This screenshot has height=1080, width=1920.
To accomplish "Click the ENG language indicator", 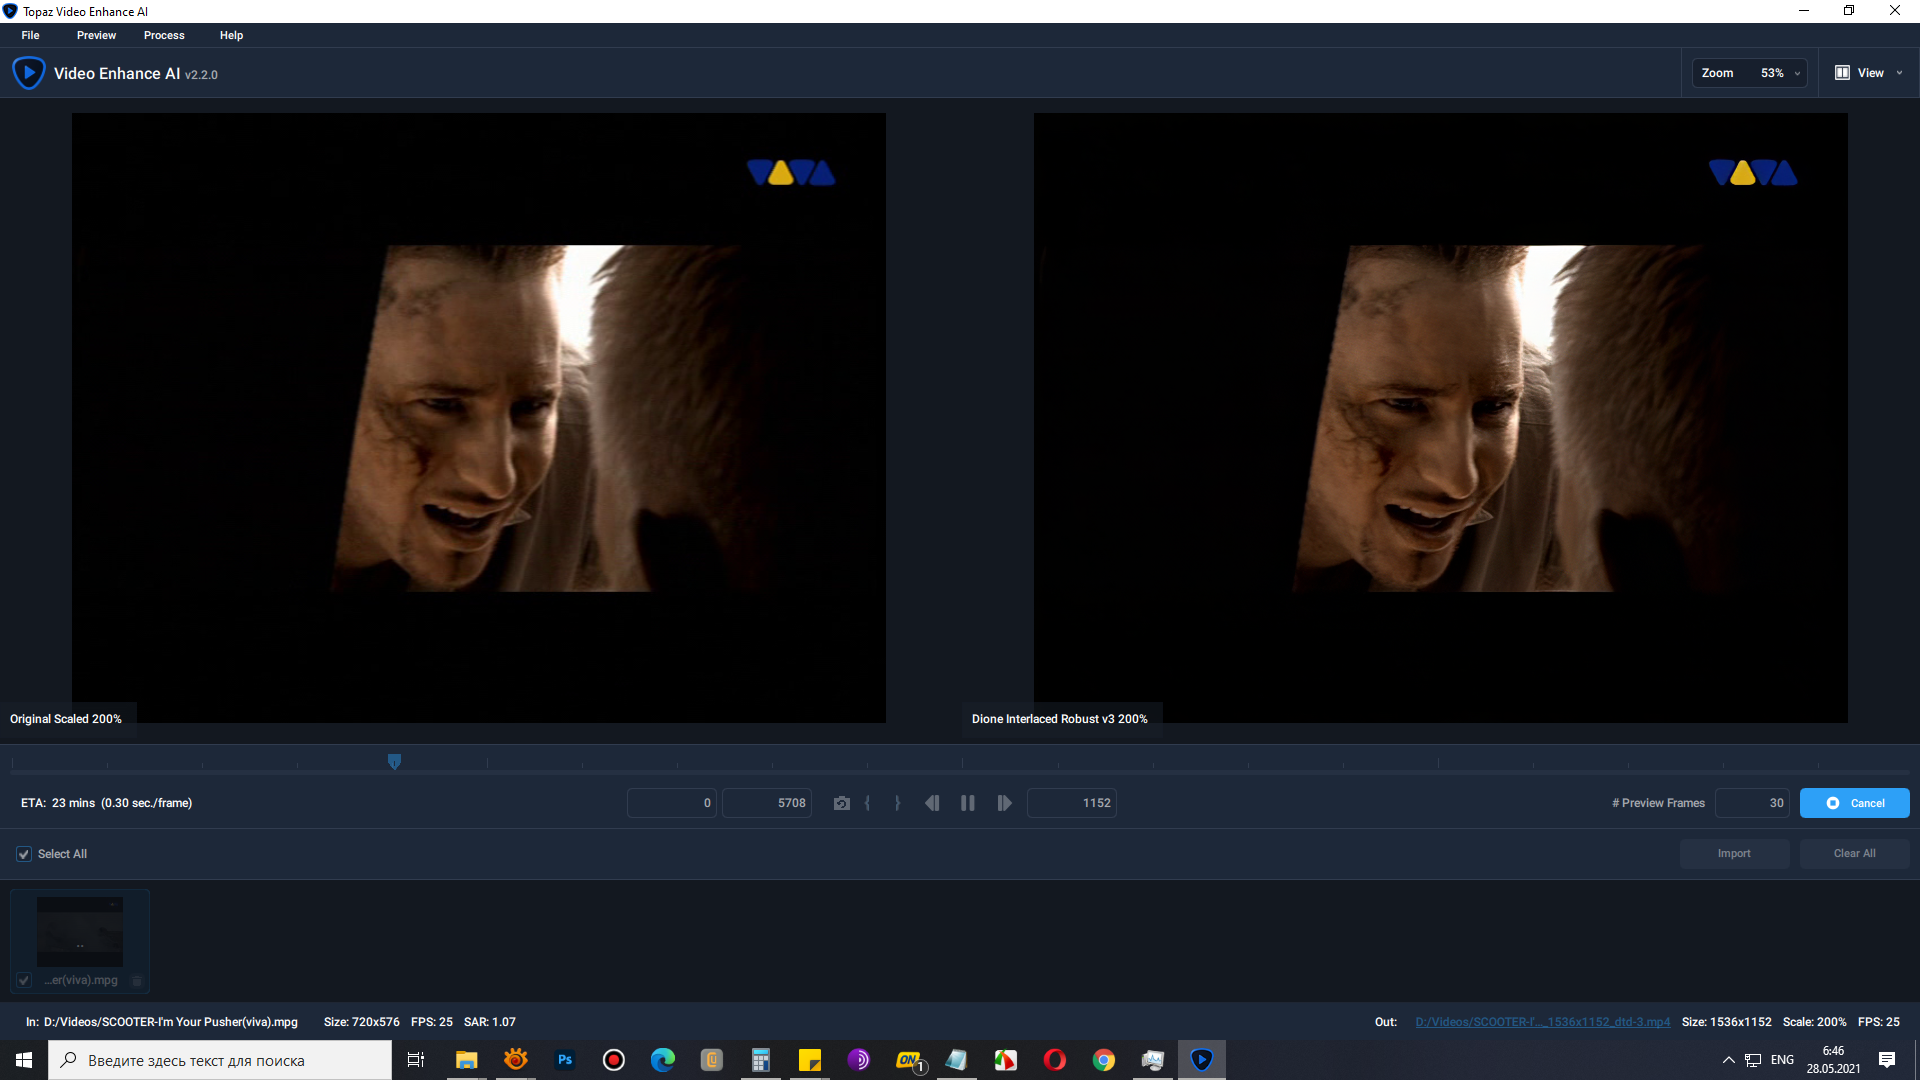I will (1782, 1060).
